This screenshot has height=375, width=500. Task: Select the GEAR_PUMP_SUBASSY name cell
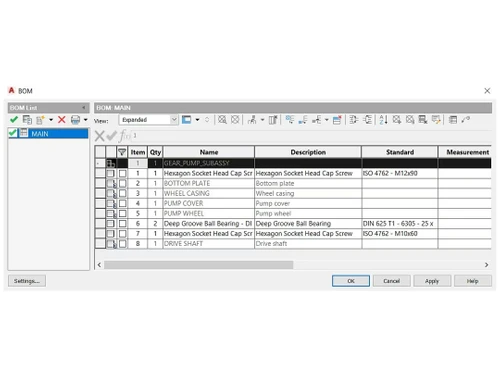[x=209, y=163]
